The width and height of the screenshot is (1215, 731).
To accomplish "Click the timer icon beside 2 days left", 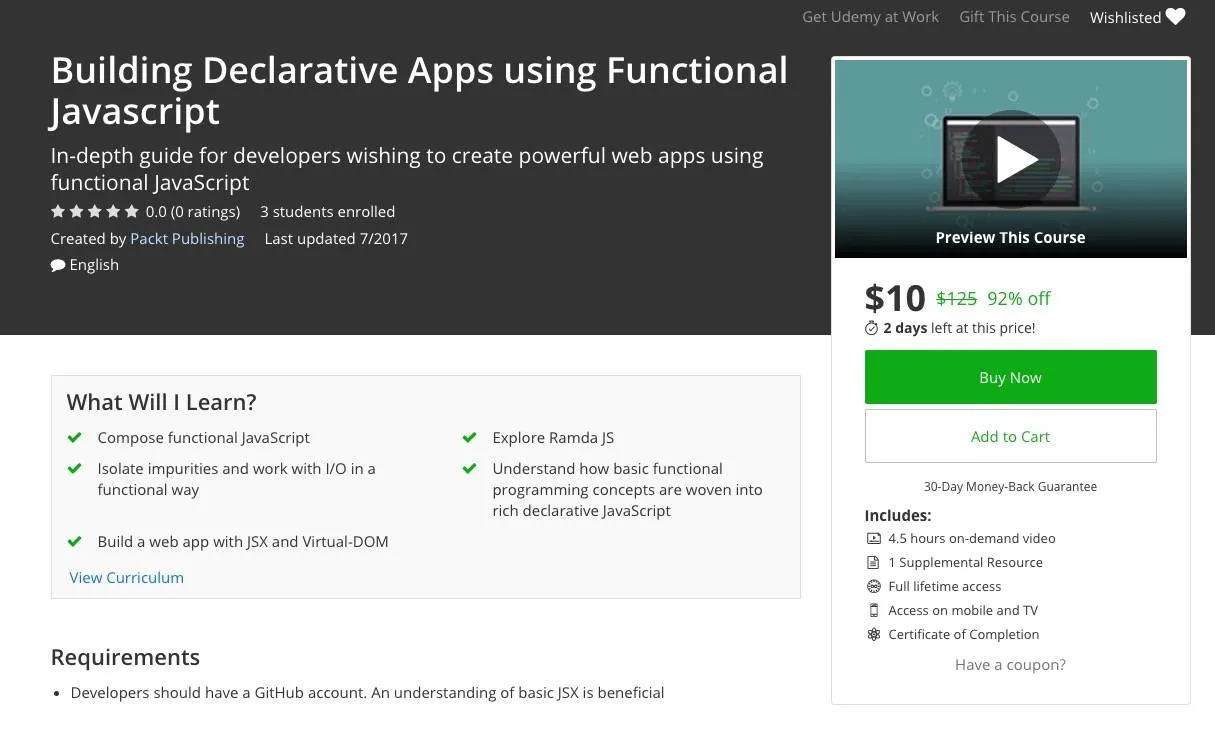I will coord(871,328).
